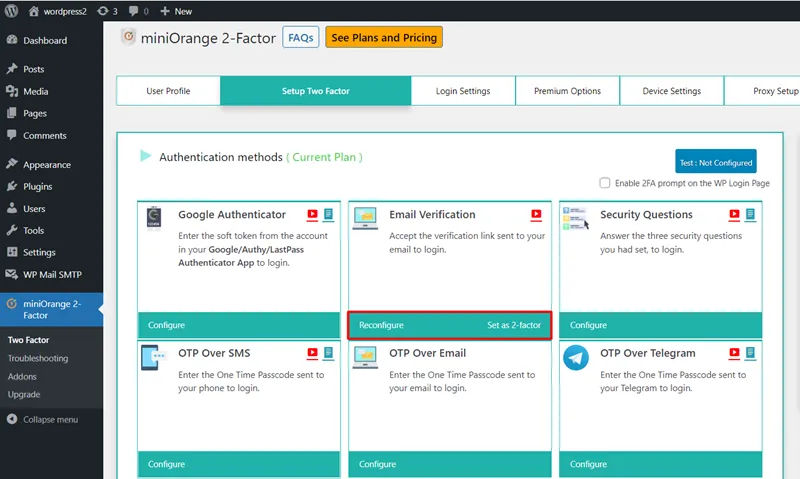This screenshot has height=479, width=800.
Task: Open the FAQs button
Action: coord(301,37)
